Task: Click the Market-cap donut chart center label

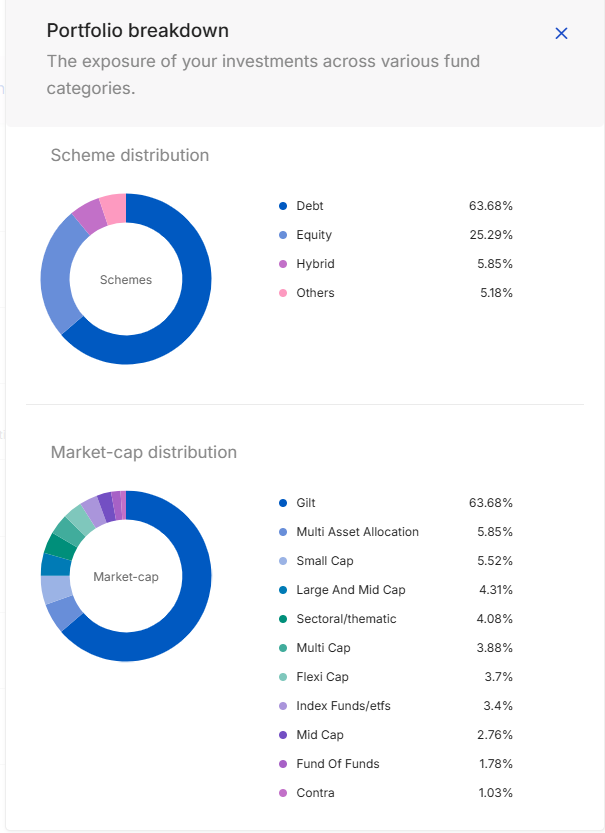Action: tap(126, 577)
